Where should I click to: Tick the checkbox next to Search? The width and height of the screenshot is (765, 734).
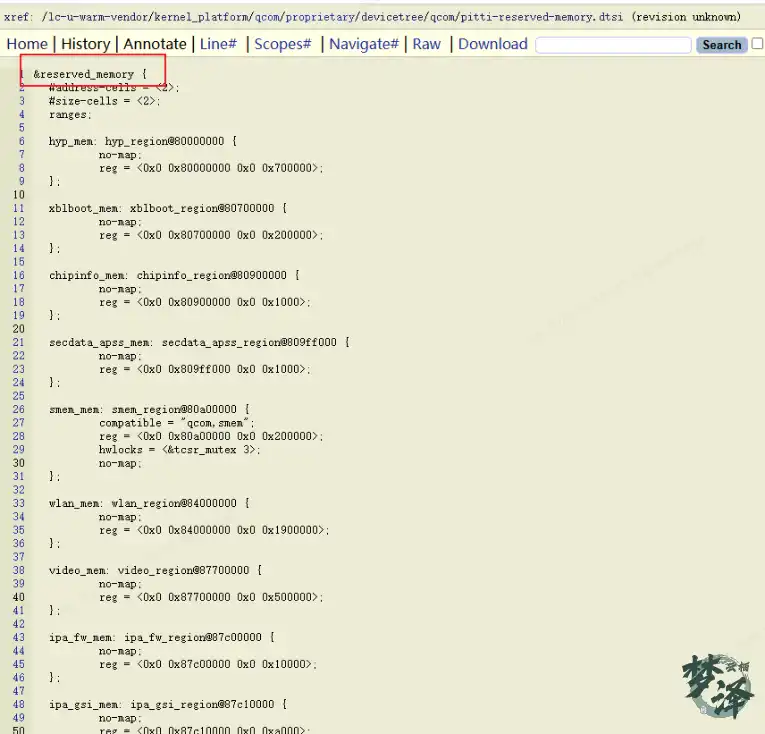[758, 43]
